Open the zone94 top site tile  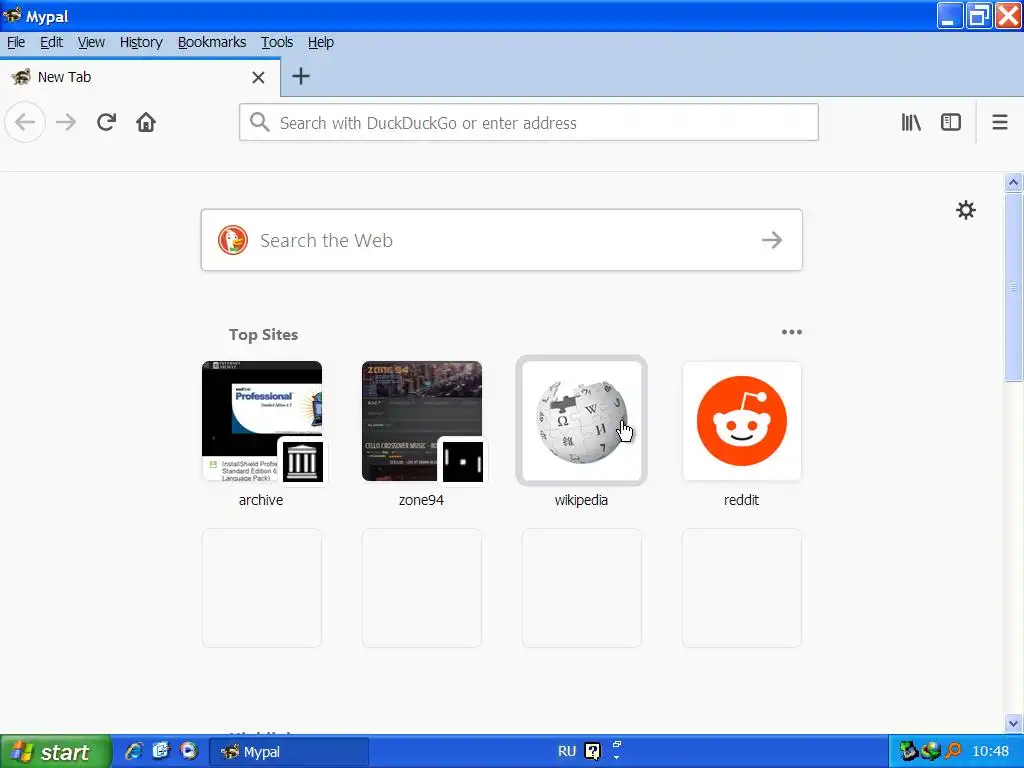422,421
